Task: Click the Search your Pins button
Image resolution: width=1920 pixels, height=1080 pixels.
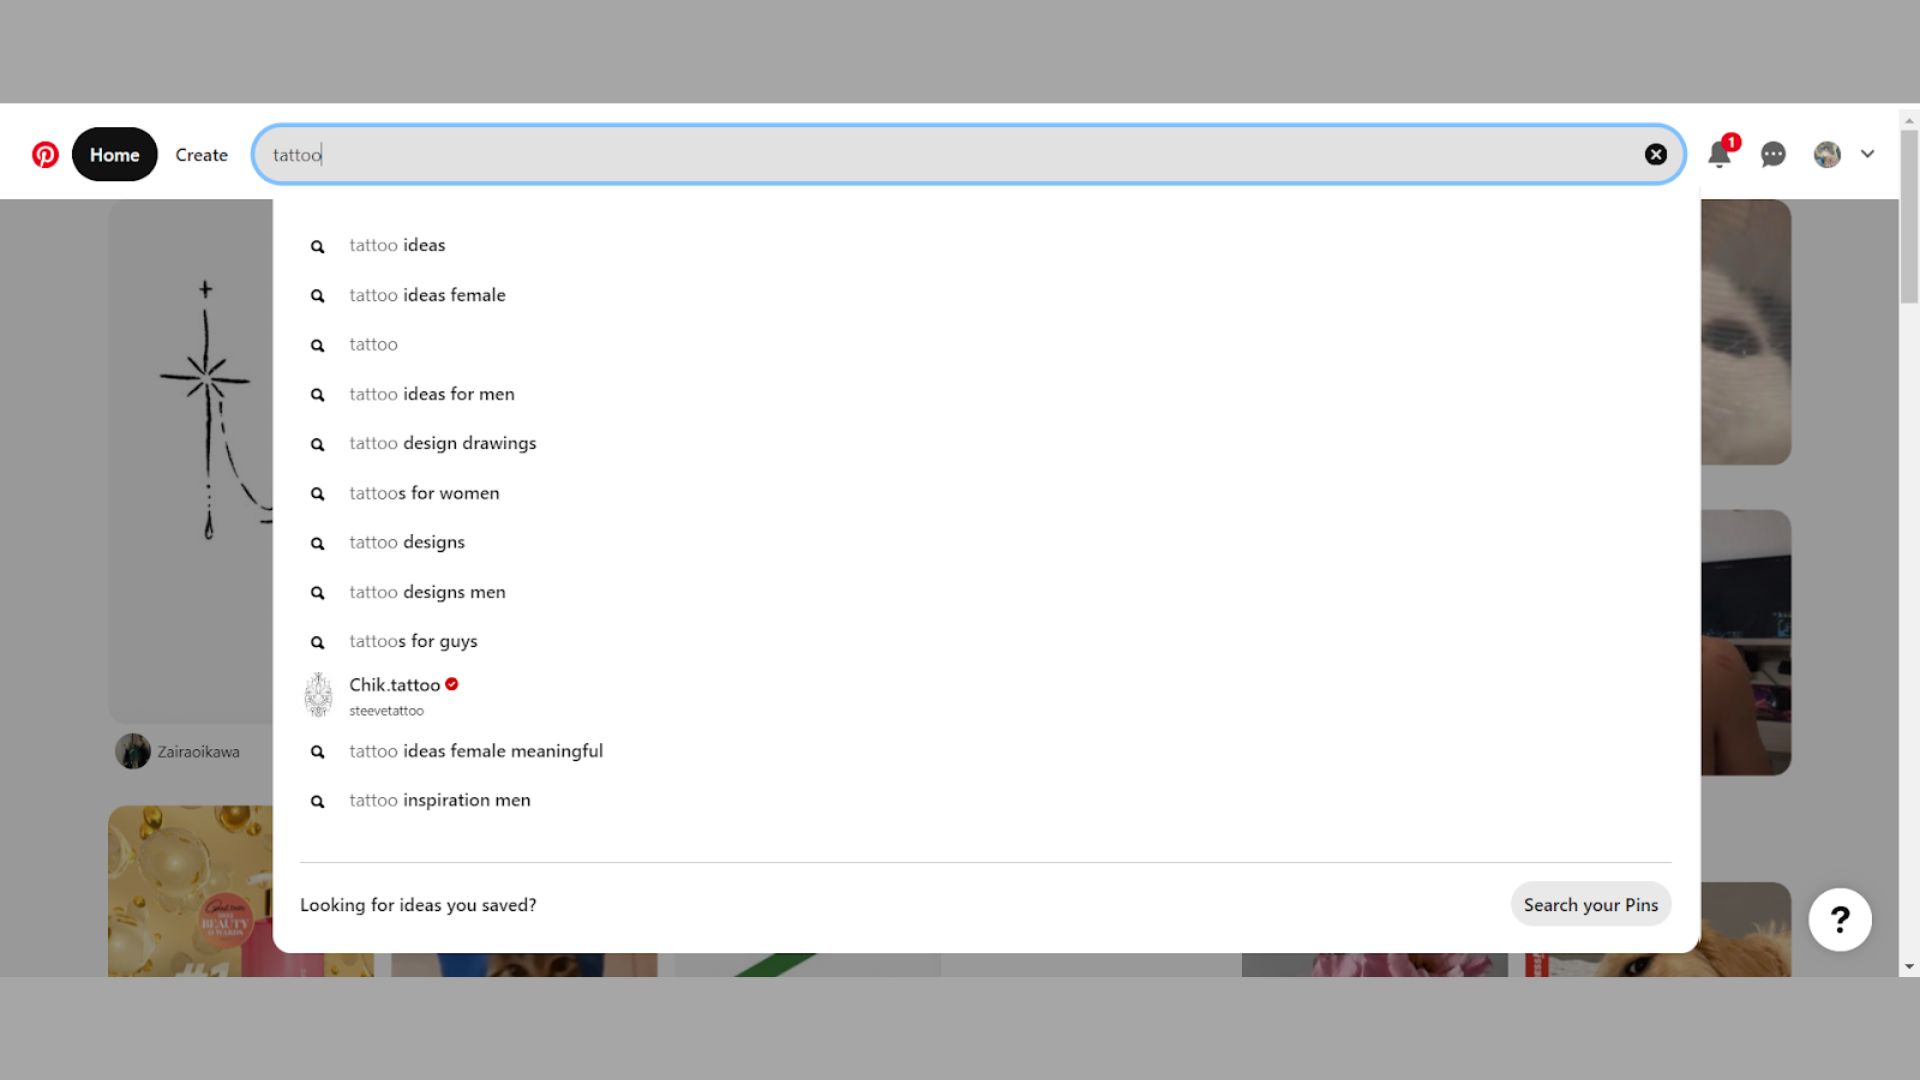Action: pyautogui.click(x=1590, y=904)
